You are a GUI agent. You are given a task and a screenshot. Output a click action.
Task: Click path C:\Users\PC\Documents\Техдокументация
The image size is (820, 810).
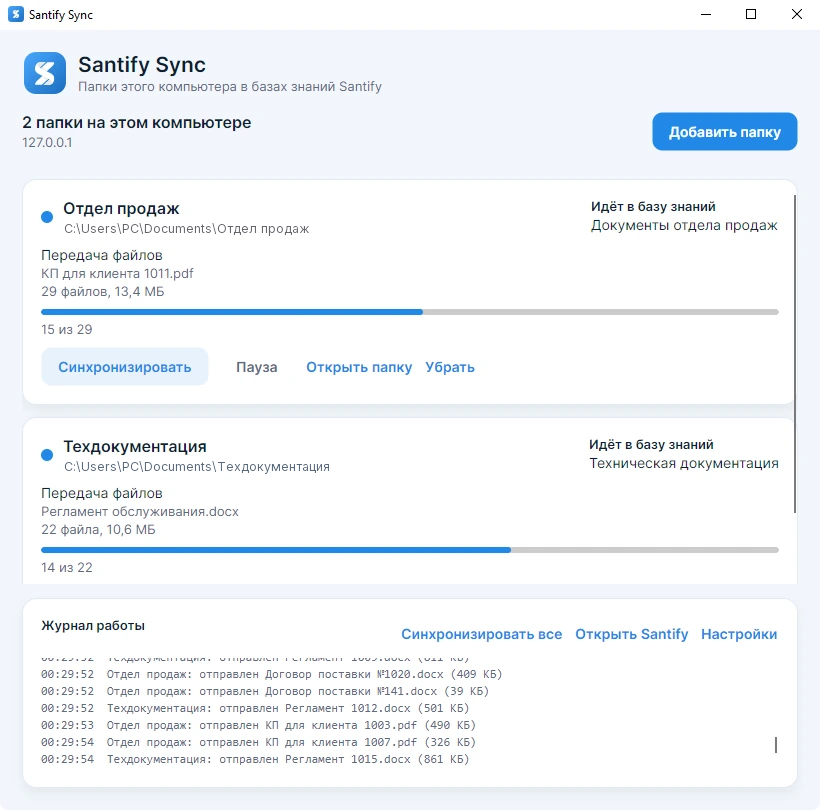197,467
